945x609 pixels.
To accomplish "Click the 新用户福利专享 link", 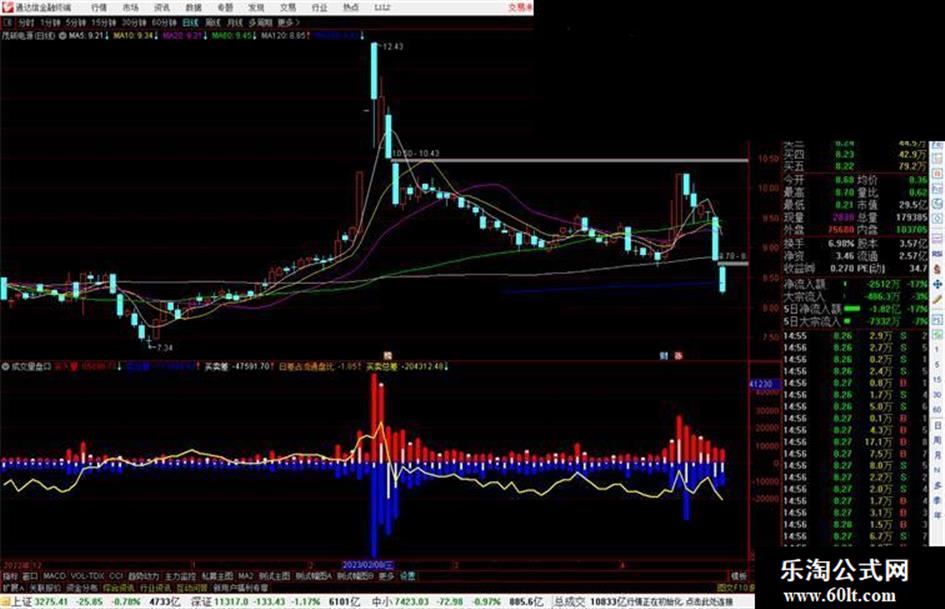I will (241, 587).
